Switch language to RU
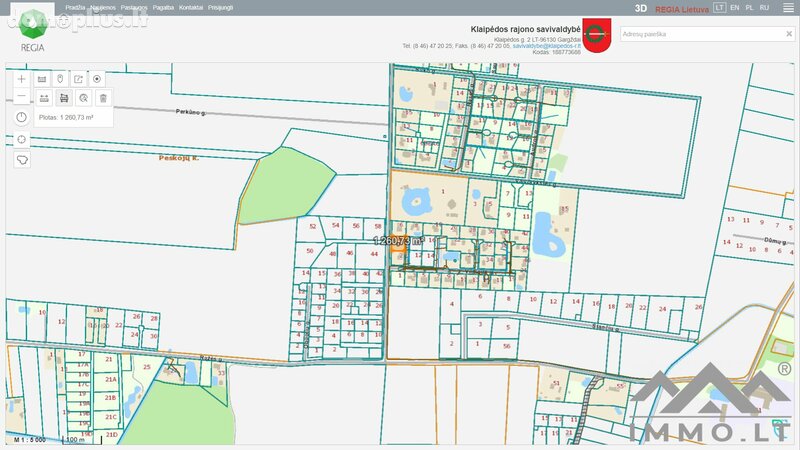Viewport: 800px width, 450px height. tap(764, 8)
